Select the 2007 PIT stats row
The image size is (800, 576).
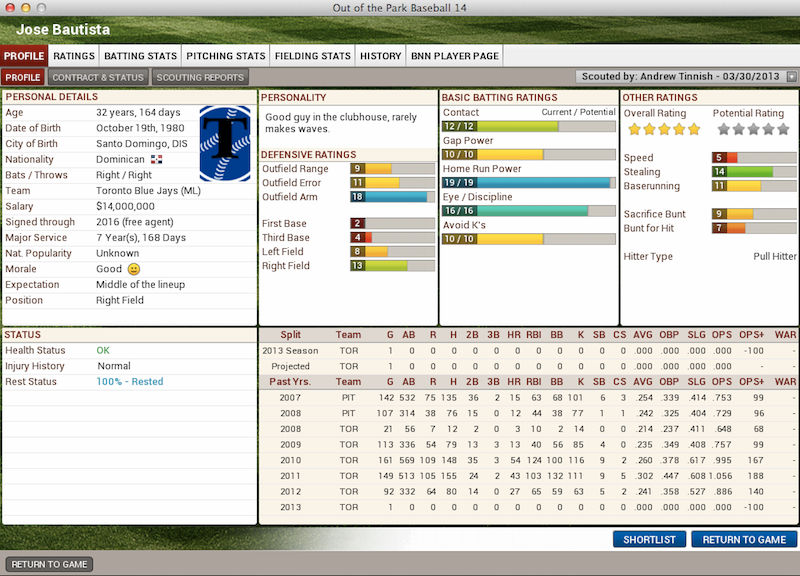coord(528,397)
